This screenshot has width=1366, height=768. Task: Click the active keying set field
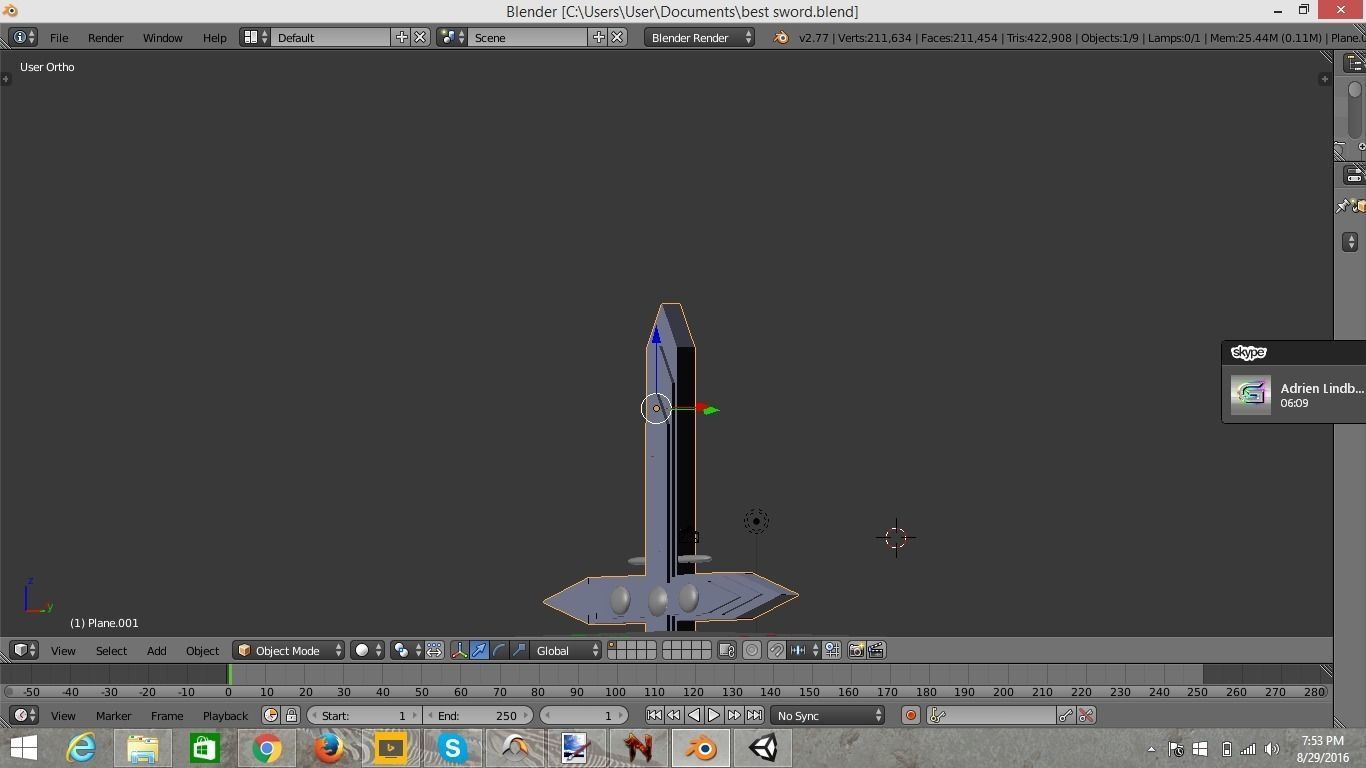coord(990,715)
